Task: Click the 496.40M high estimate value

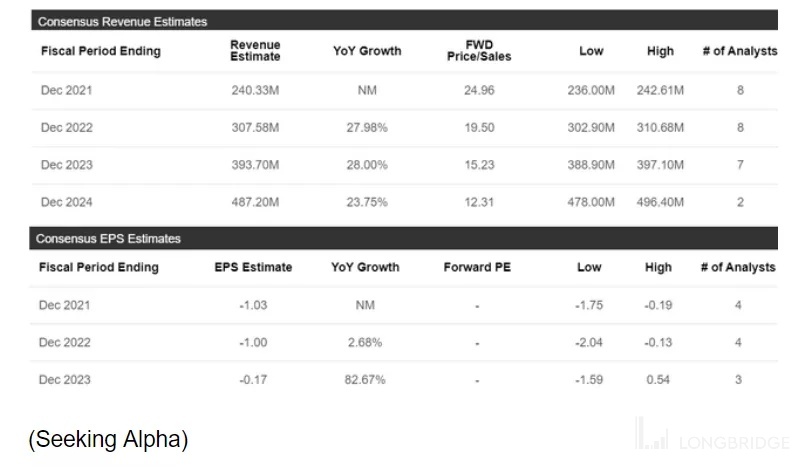Action: (660, 202)
